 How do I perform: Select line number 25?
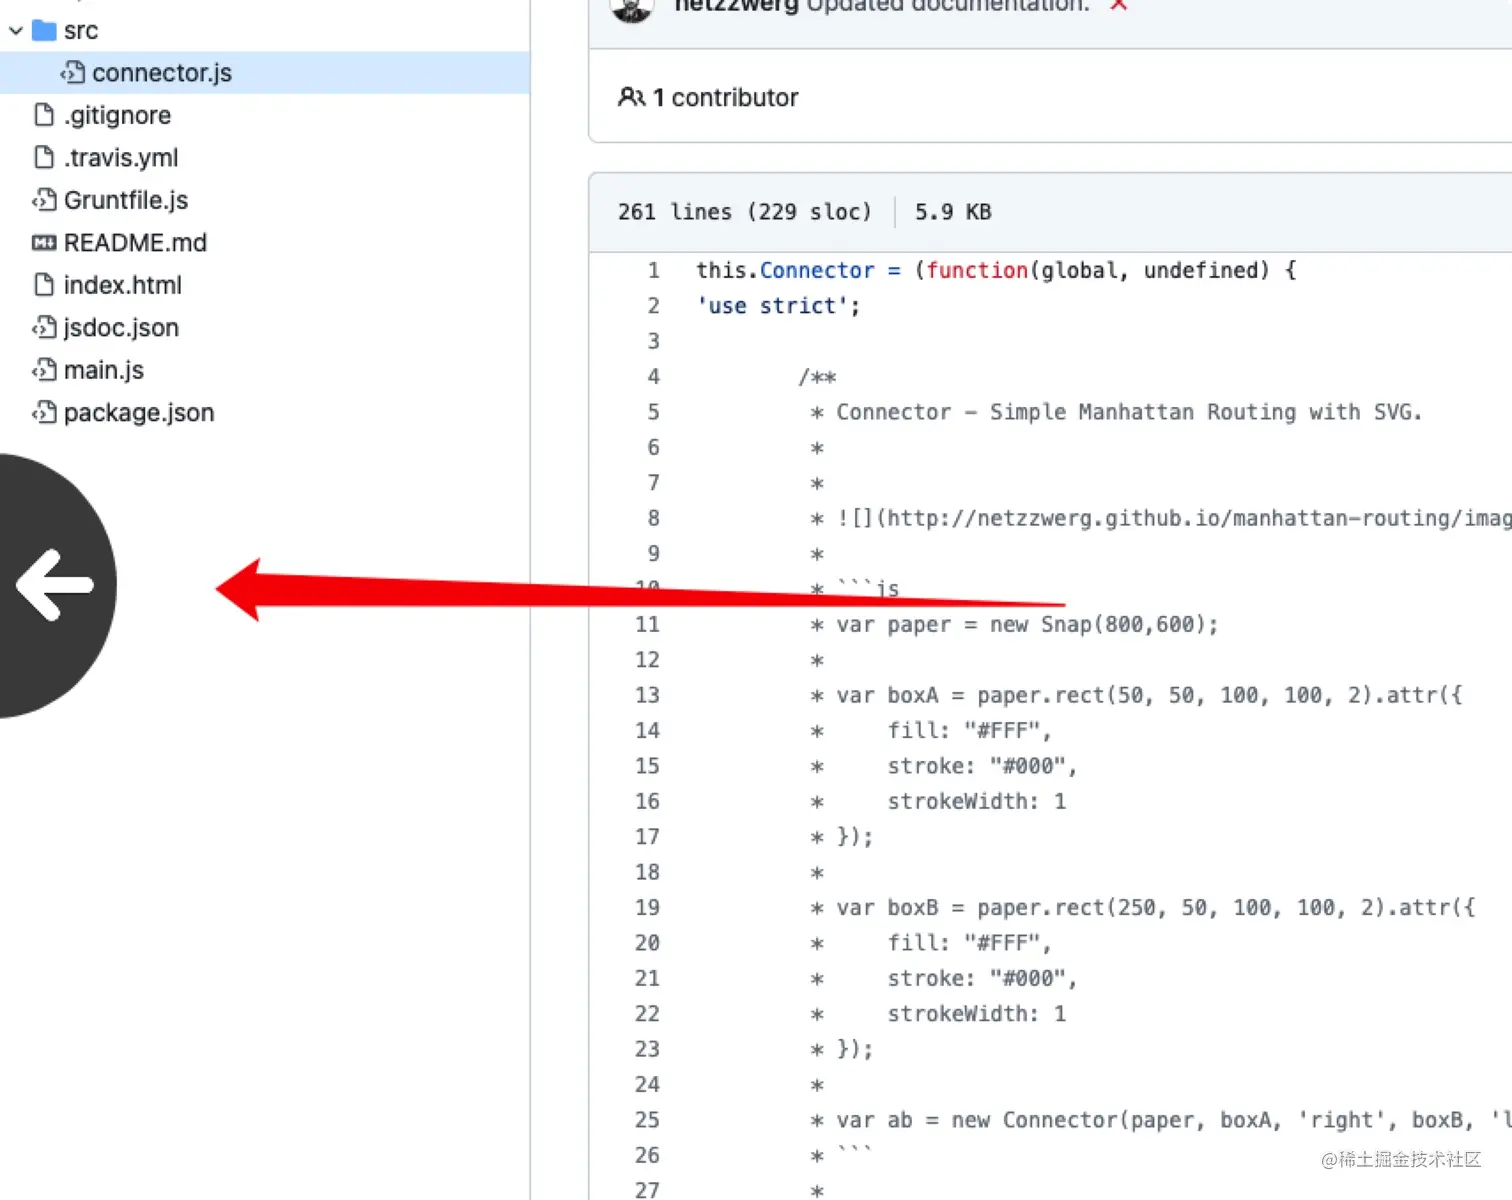(x=648, y=1120)
